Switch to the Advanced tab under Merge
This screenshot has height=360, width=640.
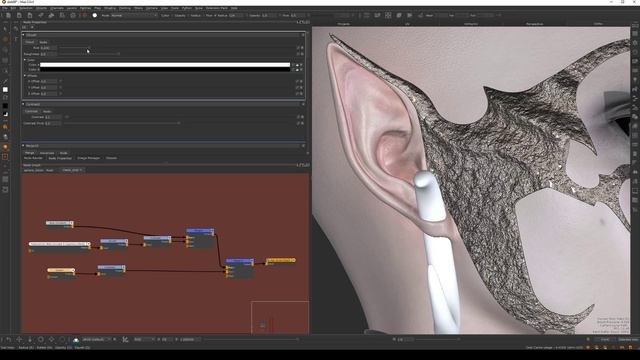(x=47, y=153)
